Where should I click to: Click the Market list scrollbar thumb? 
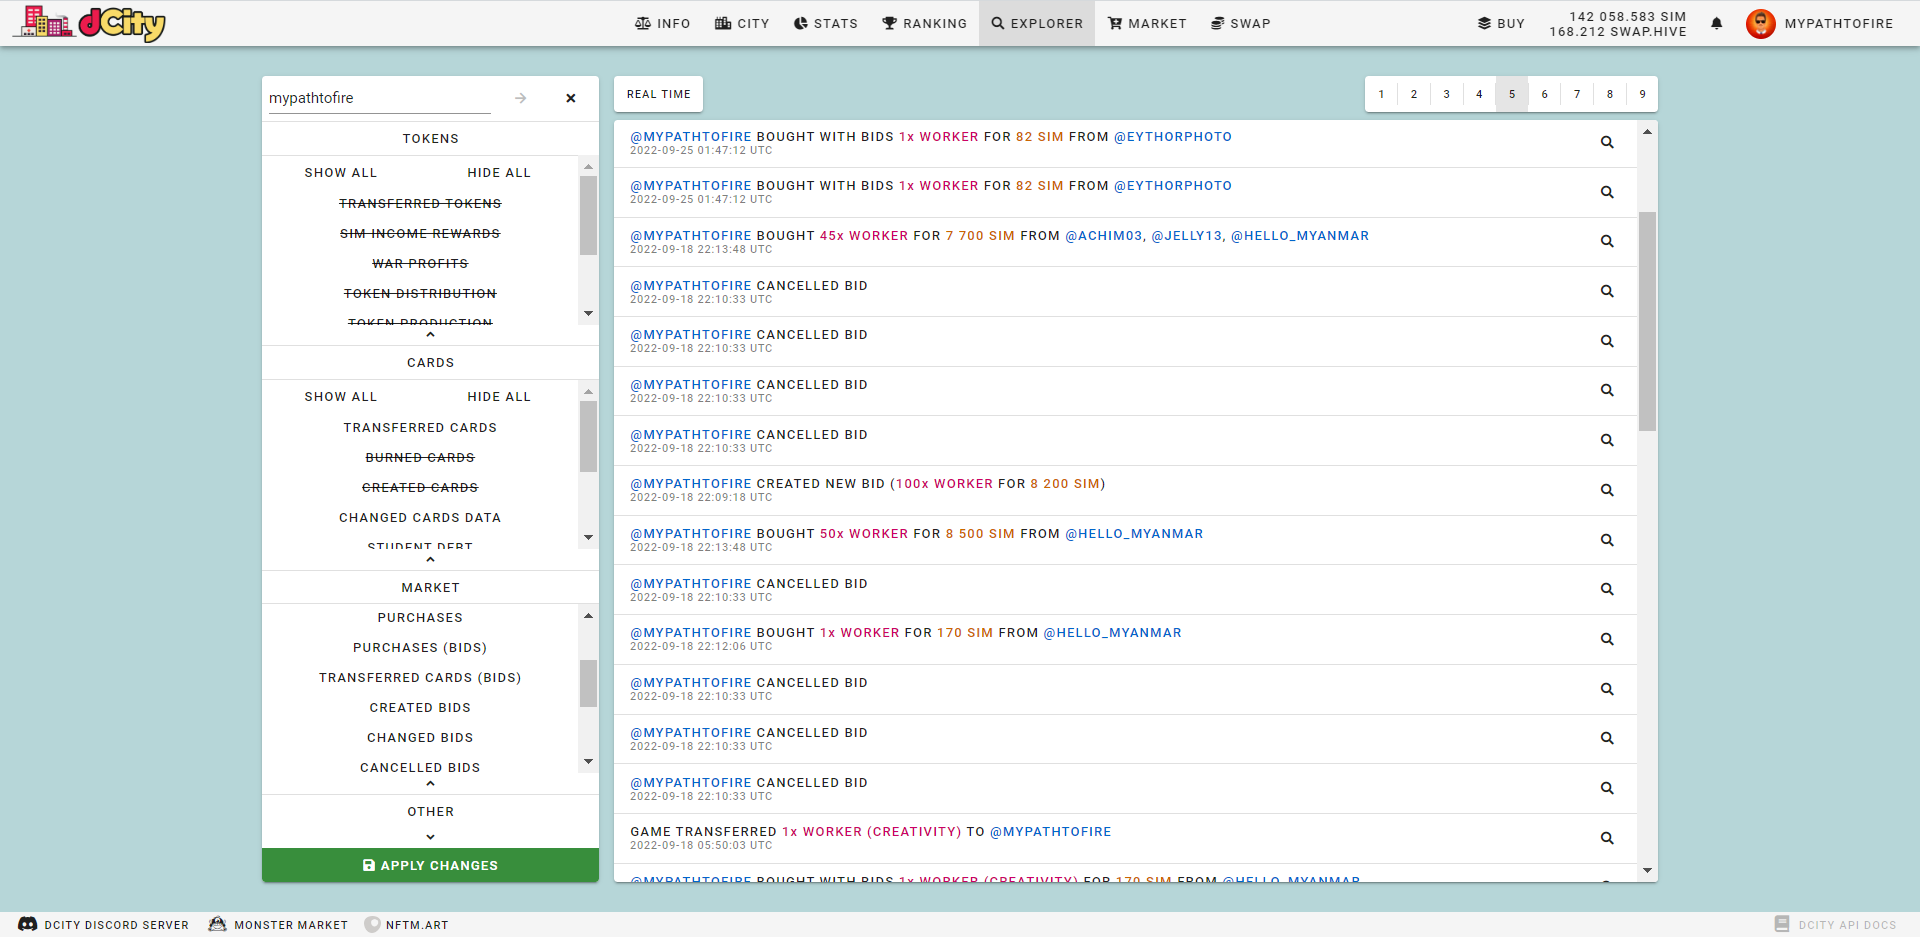(588, 684)
